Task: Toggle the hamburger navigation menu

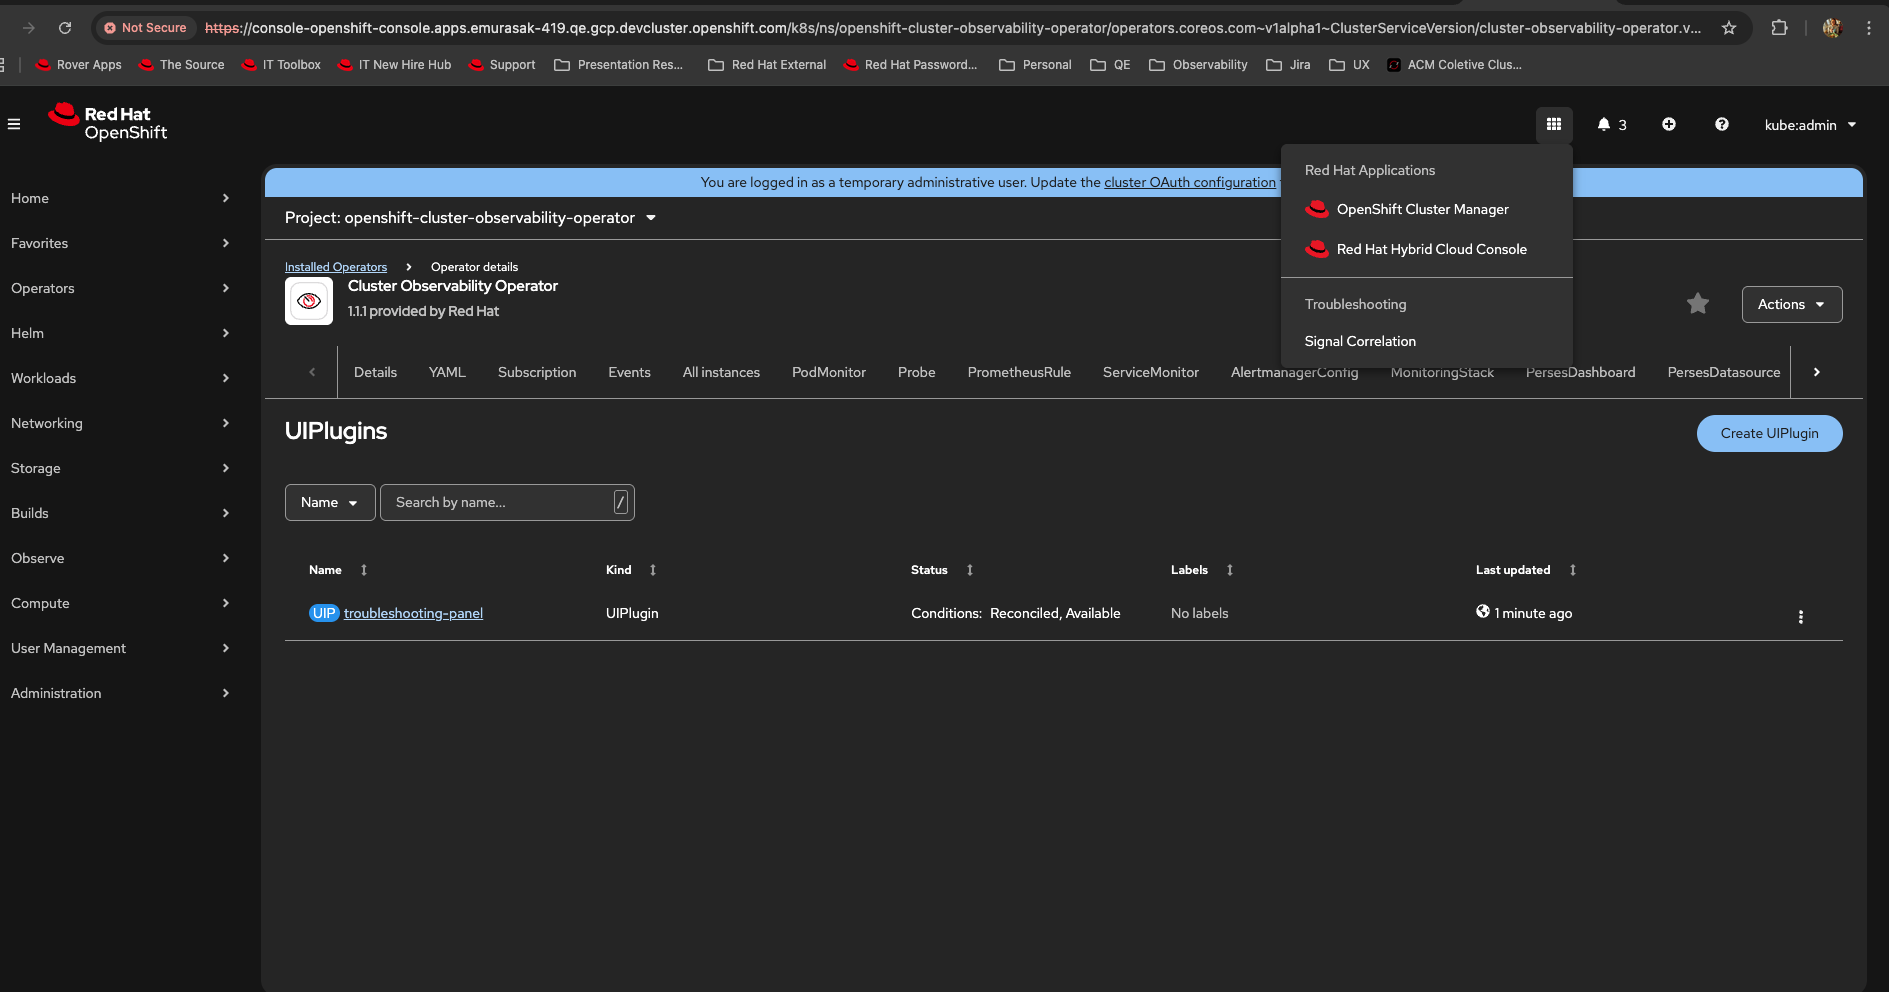Action: pos(14,125)
